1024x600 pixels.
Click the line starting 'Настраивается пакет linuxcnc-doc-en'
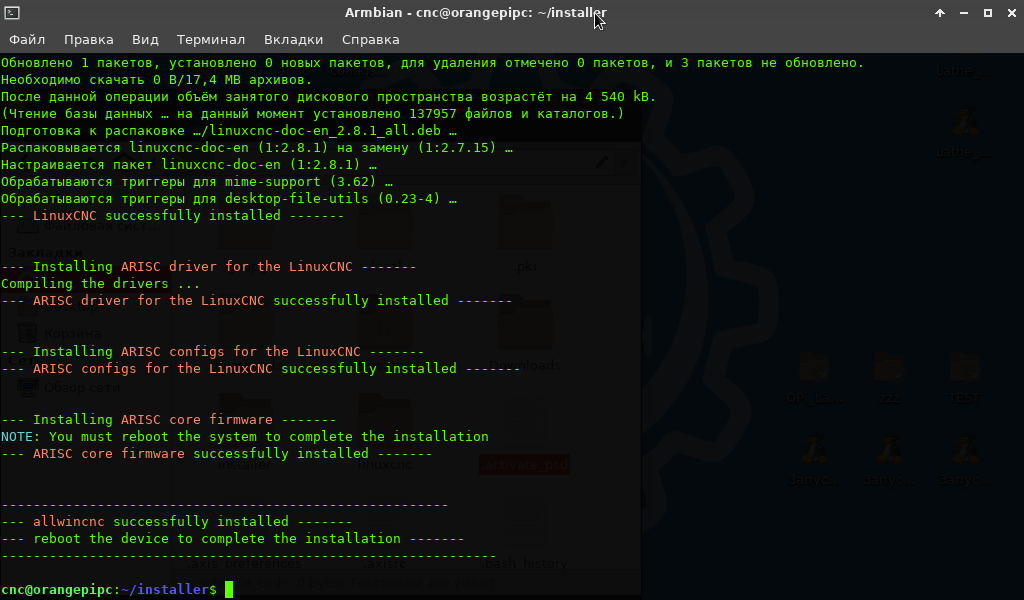coord(189,165)
